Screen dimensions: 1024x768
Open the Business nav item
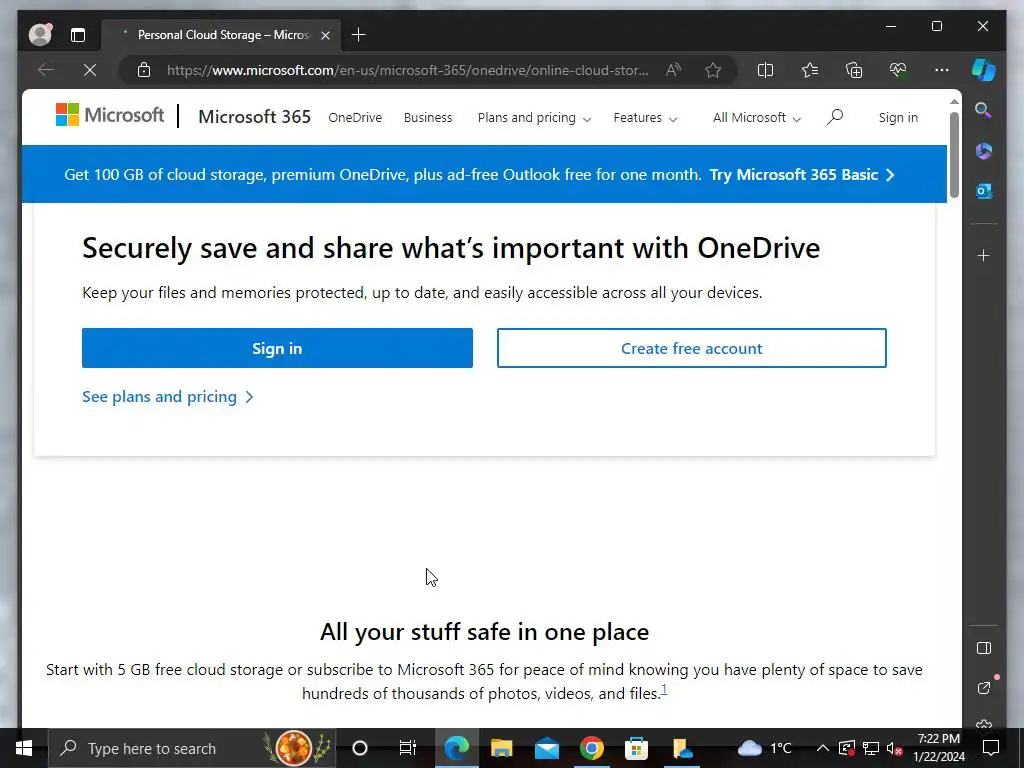click(x=428, y=118)
